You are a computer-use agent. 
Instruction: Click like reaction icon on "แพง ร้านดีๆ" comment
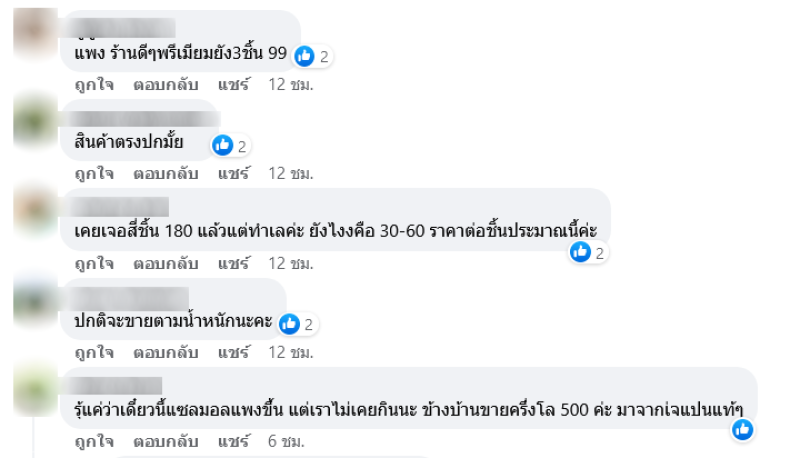(x=305, y=56)
